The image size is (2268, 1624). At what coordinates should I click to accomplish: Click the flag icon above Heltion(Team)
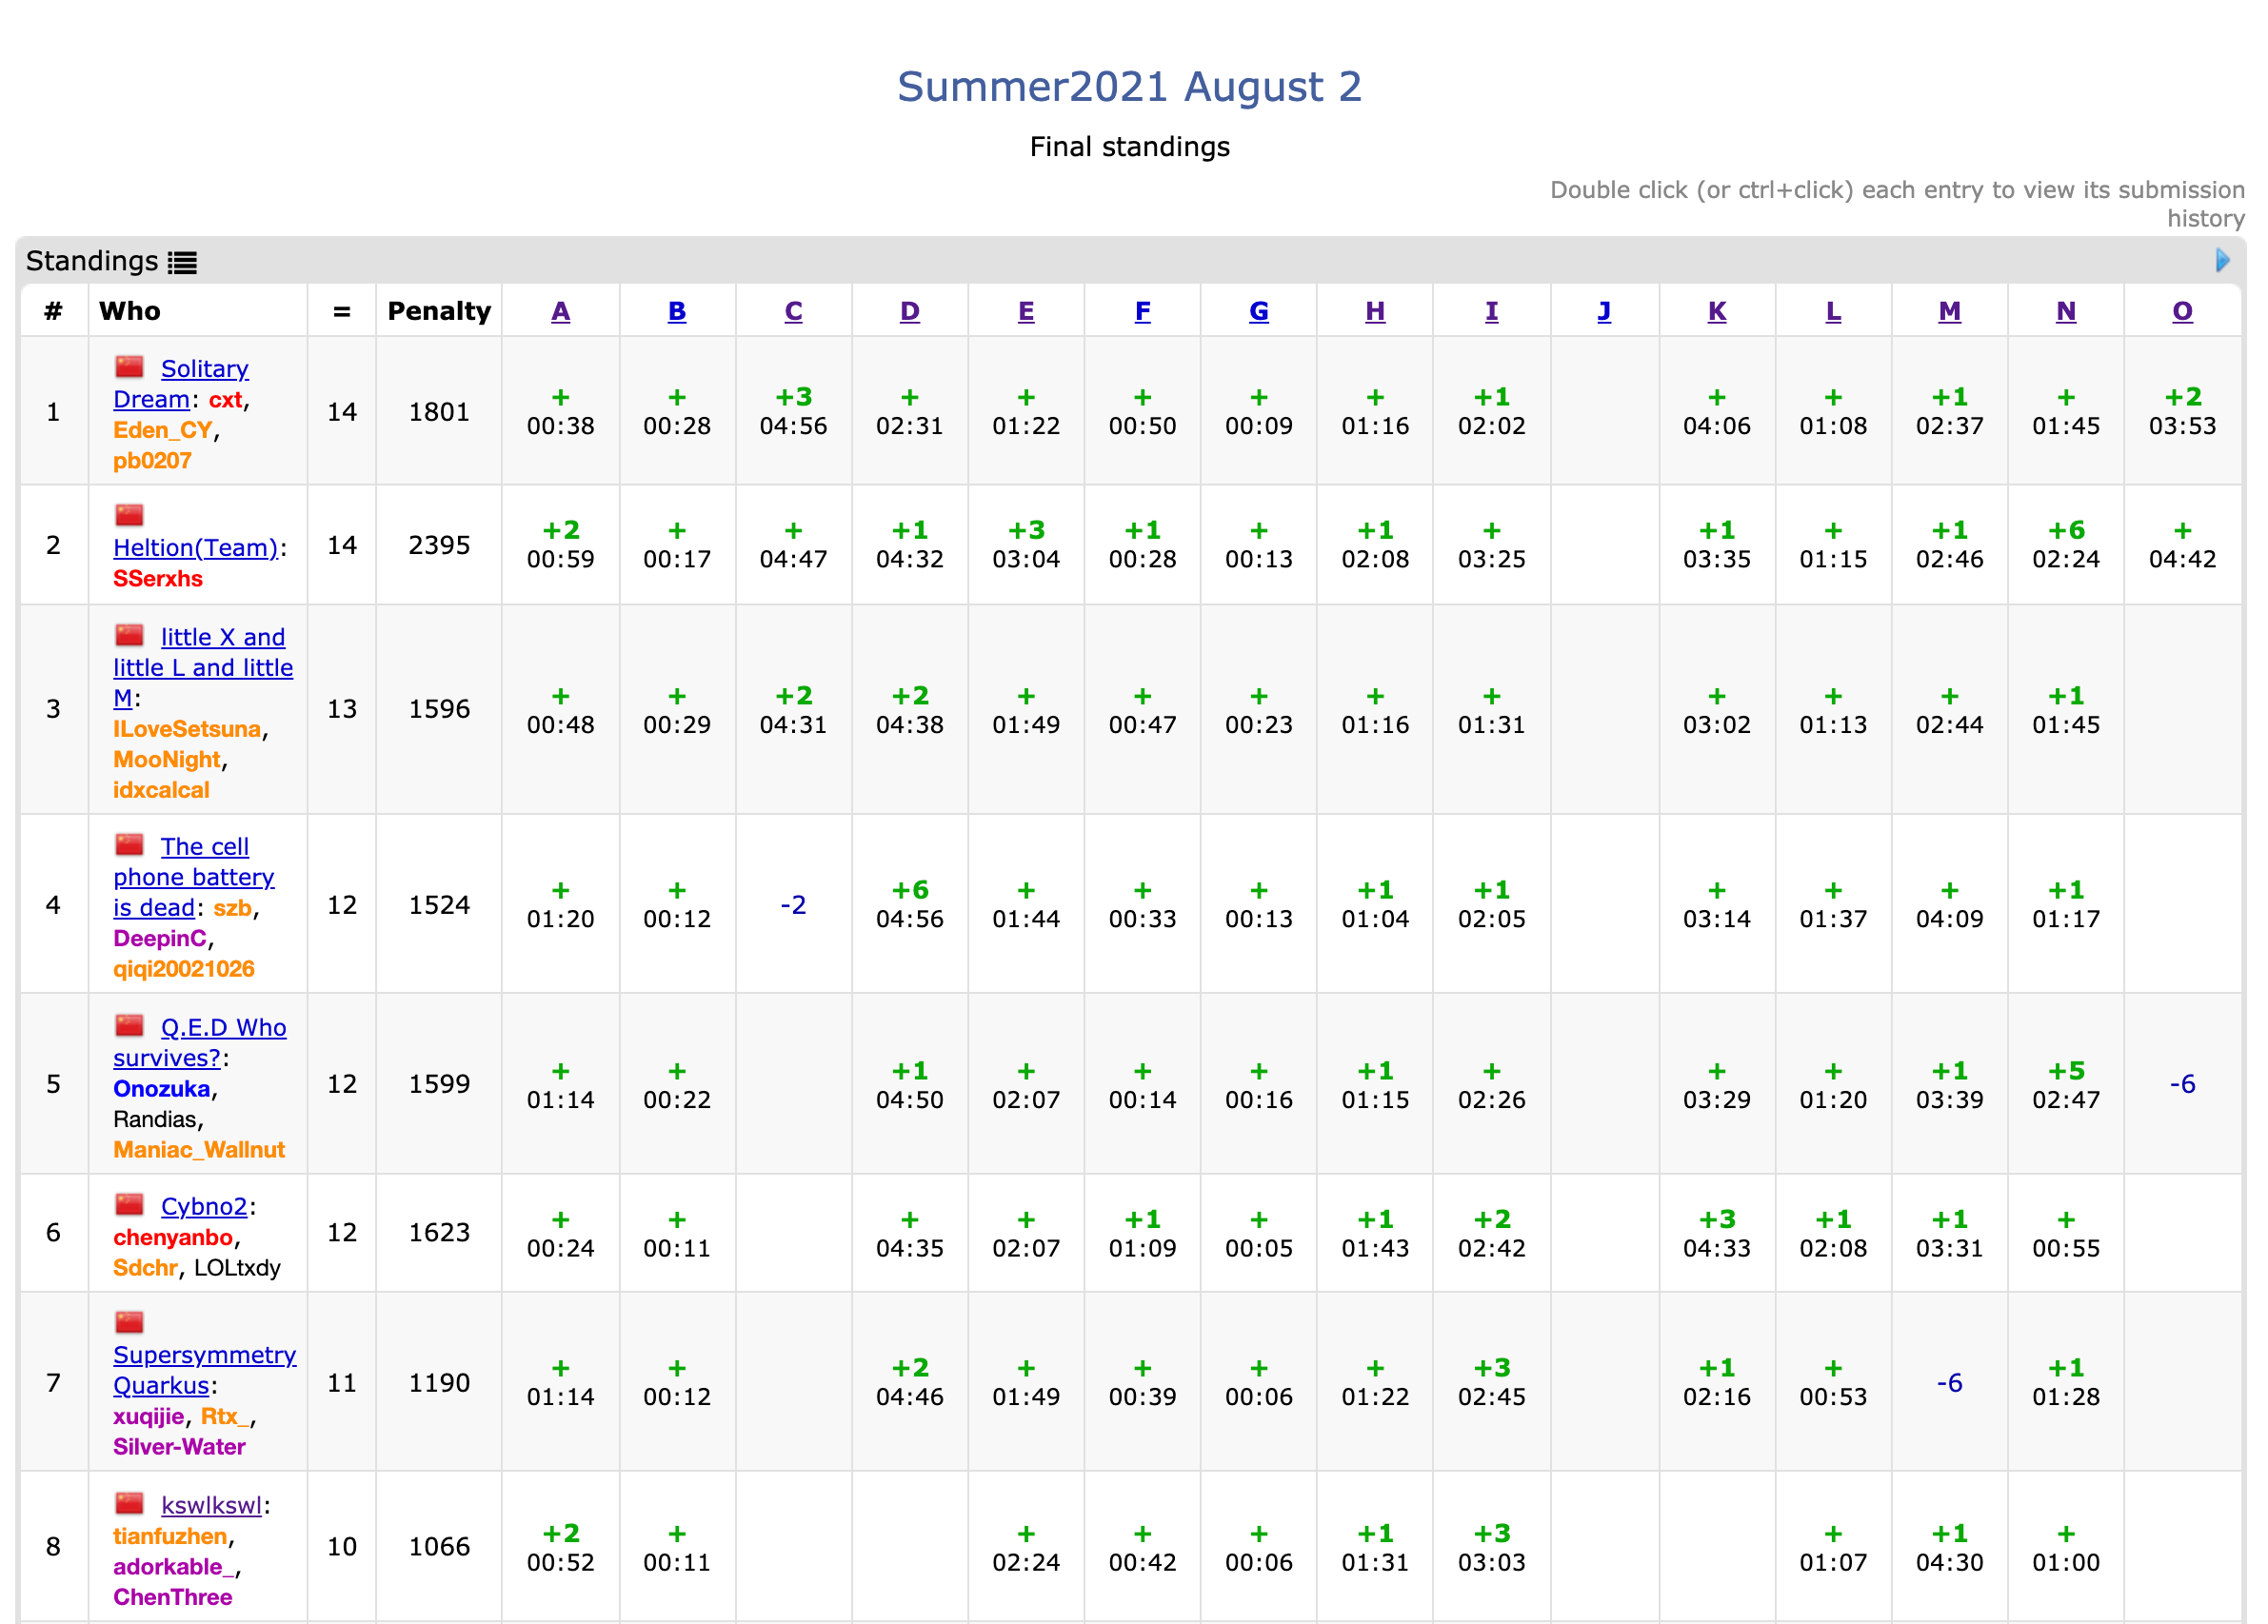130,516
